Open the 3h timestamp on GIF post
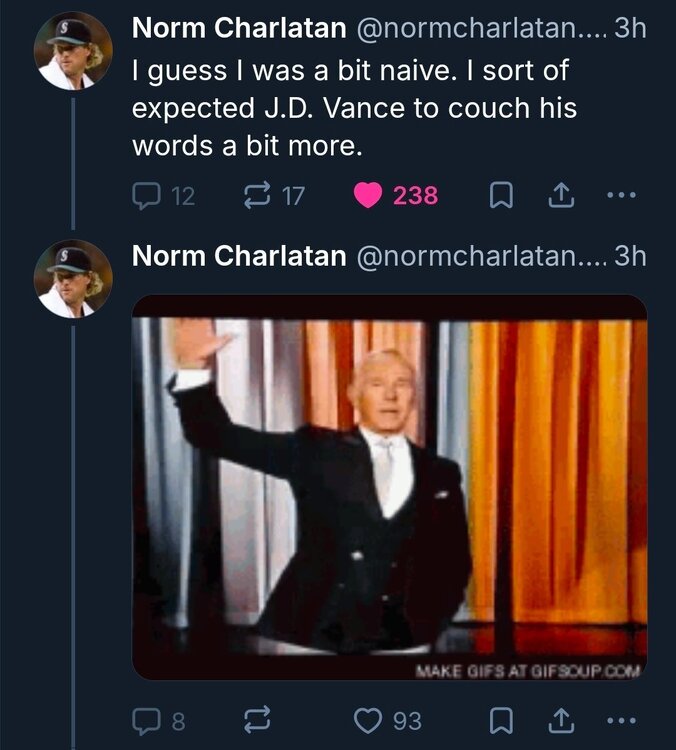 point(630,256)
